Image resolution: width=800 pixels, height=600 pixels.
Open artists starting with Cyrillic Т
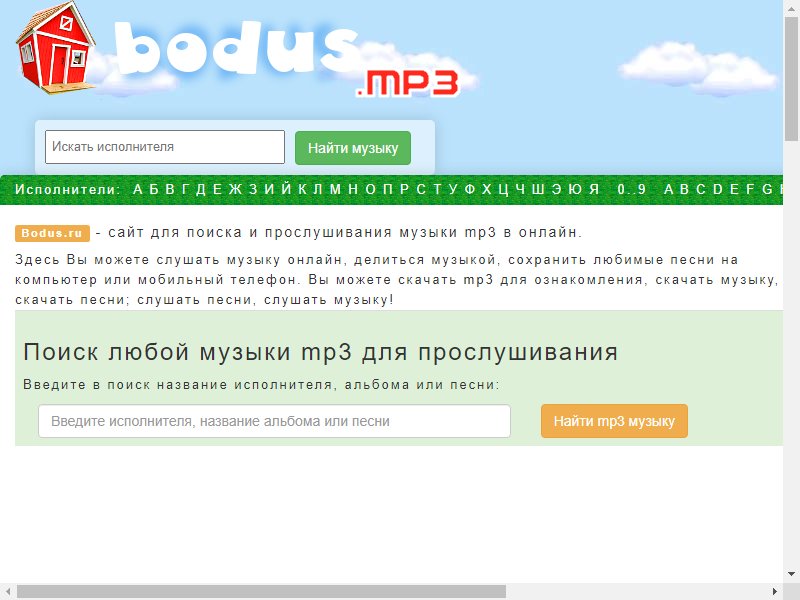click(x=437, y=189)
